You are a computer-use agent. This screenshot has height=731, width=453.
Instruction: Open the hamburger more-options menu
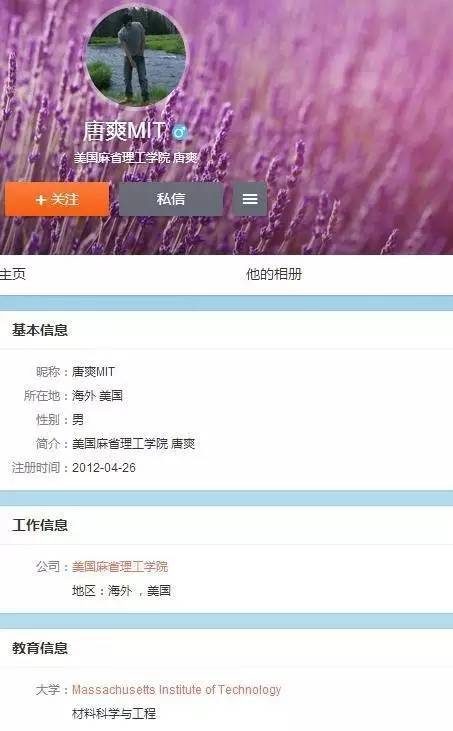(250, 199)
